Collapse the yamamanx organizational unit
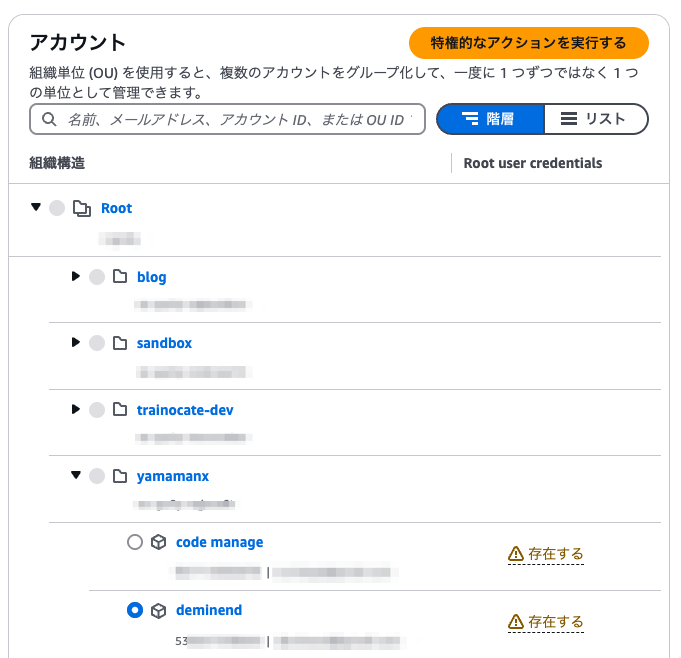Image resolution: width=681 pixels, height=658 pixels. (x=76, y=475)
